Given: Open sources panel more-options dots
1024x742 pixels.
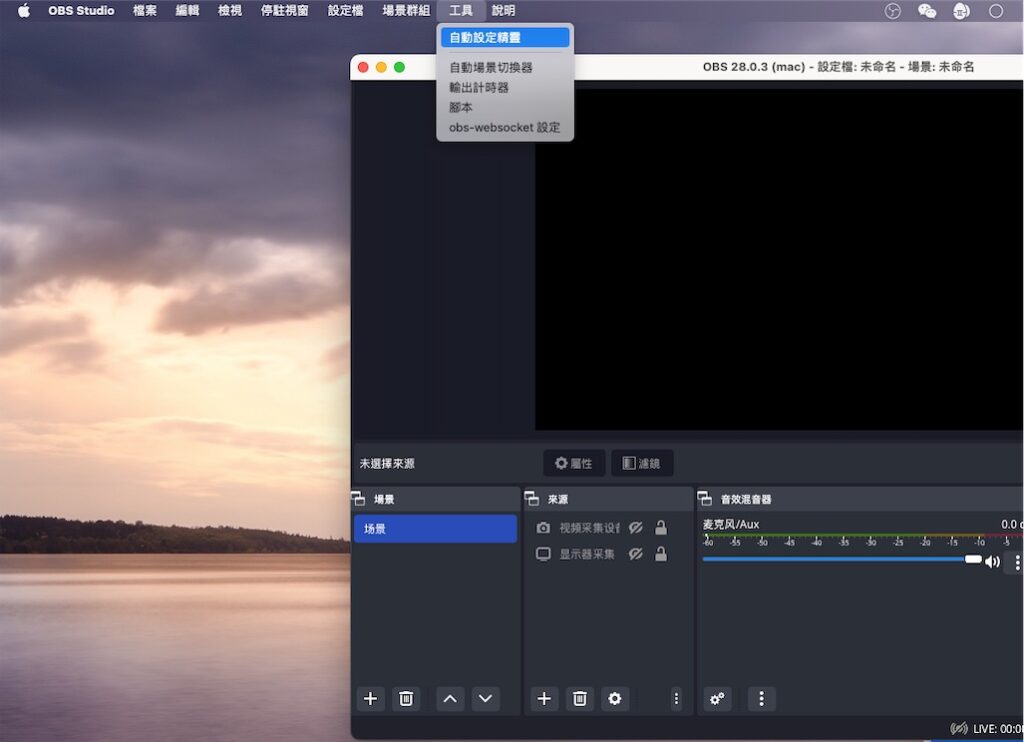Looking at the screenshot, I should pyautogui.click(x=676, y=699).
